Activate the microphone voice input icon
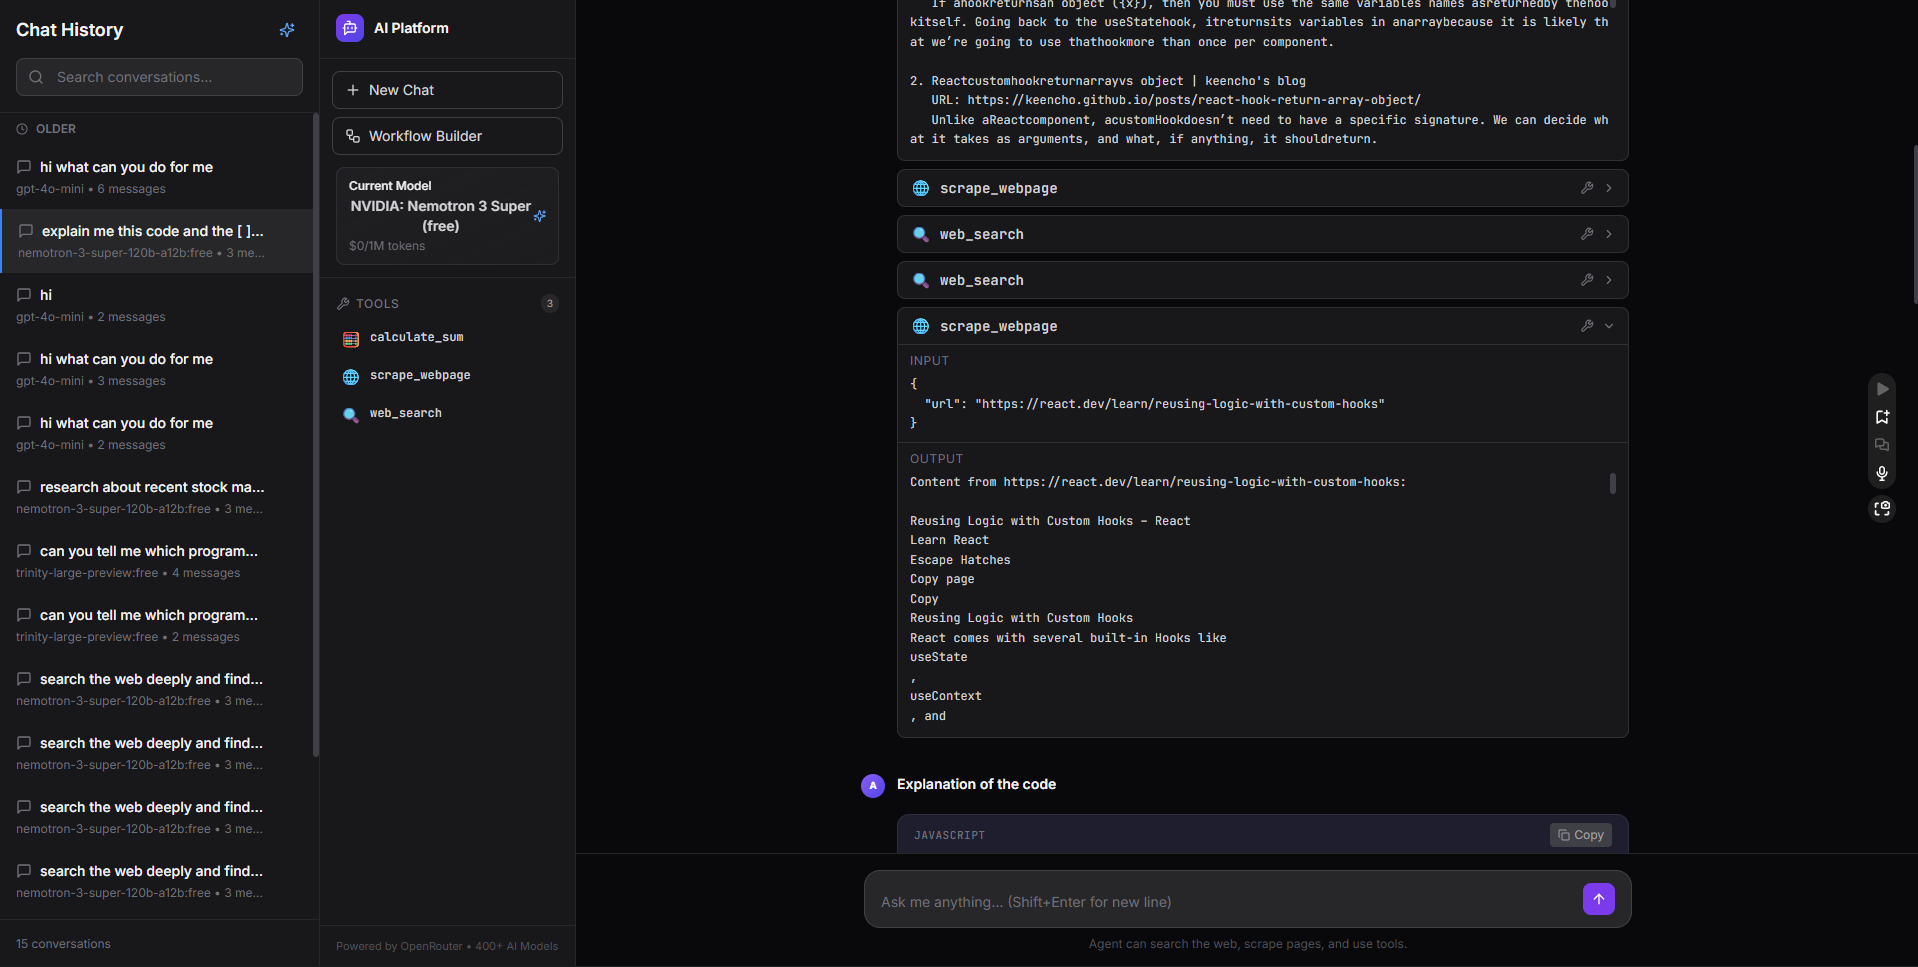This screenshot has width=1918, height=967. [1882, 473]
